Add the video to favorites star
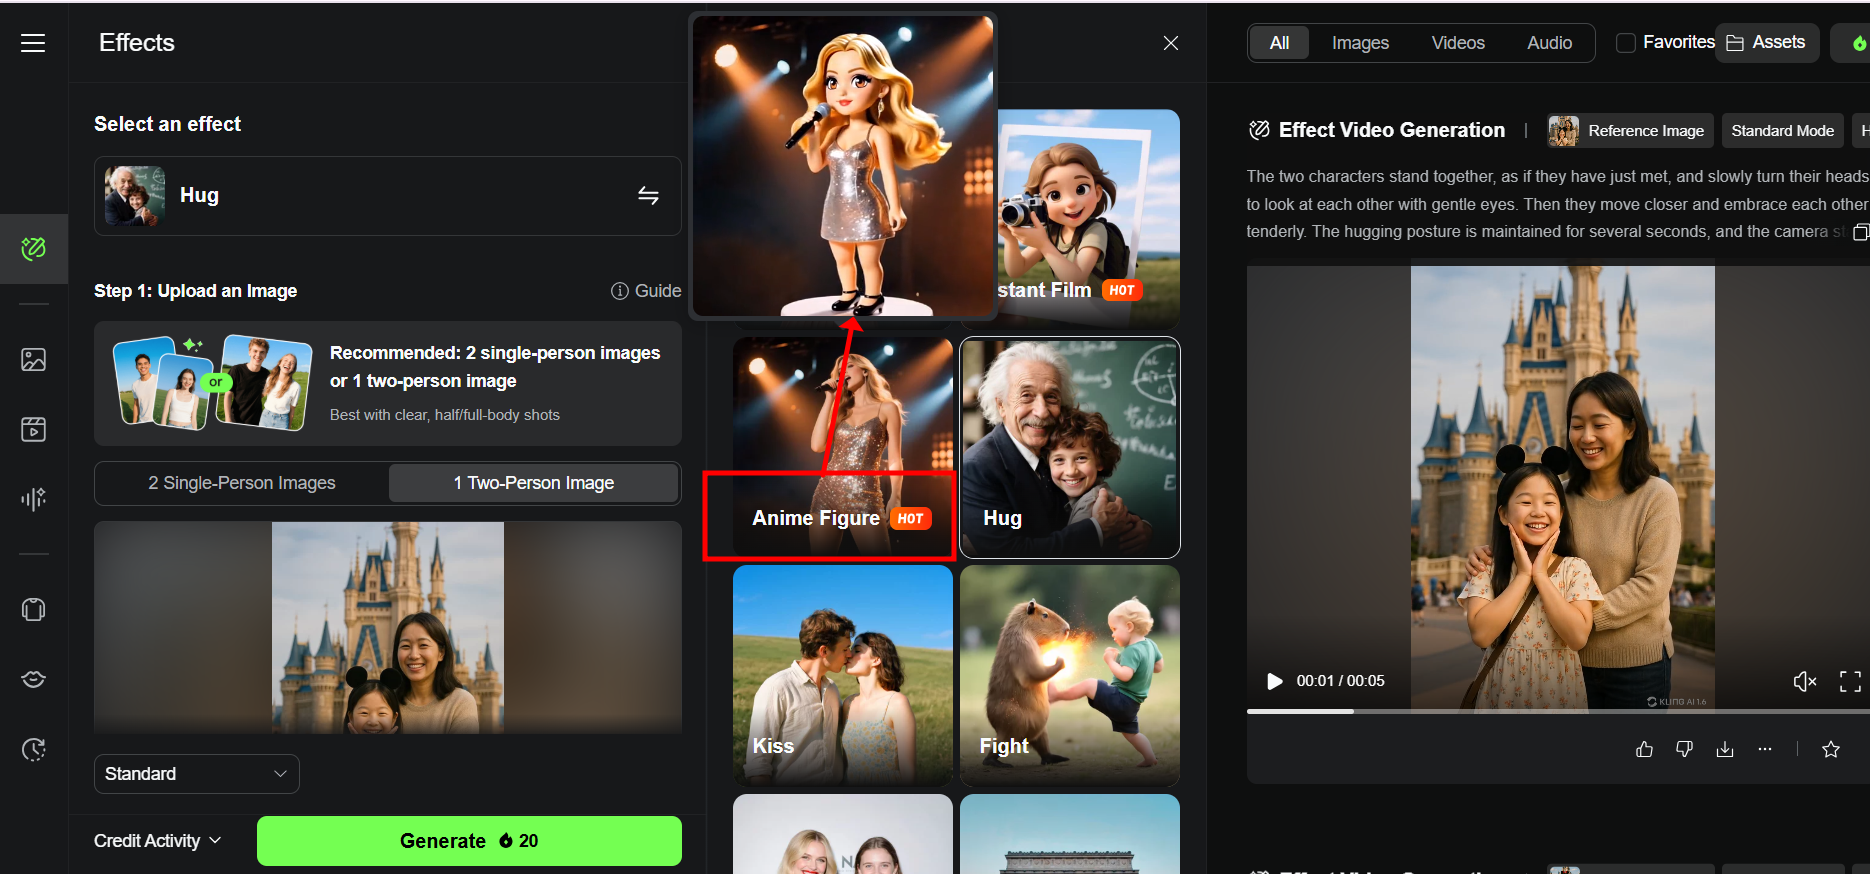Screen dimensions: 1870x874 pyautogui.click(x=1831, y=749)
